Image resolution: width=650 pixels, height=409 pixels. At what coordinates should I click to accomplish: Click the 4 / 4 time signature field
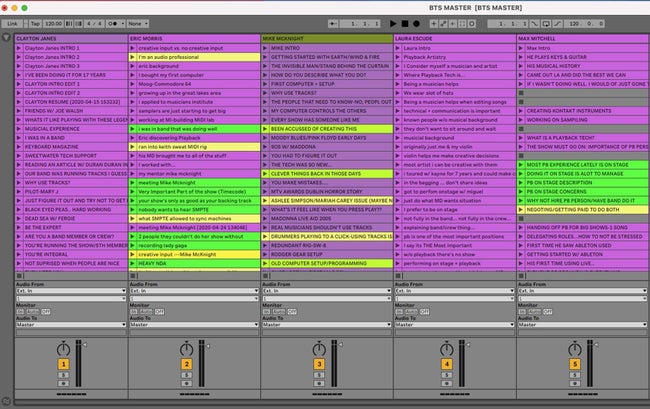point(94,24)
